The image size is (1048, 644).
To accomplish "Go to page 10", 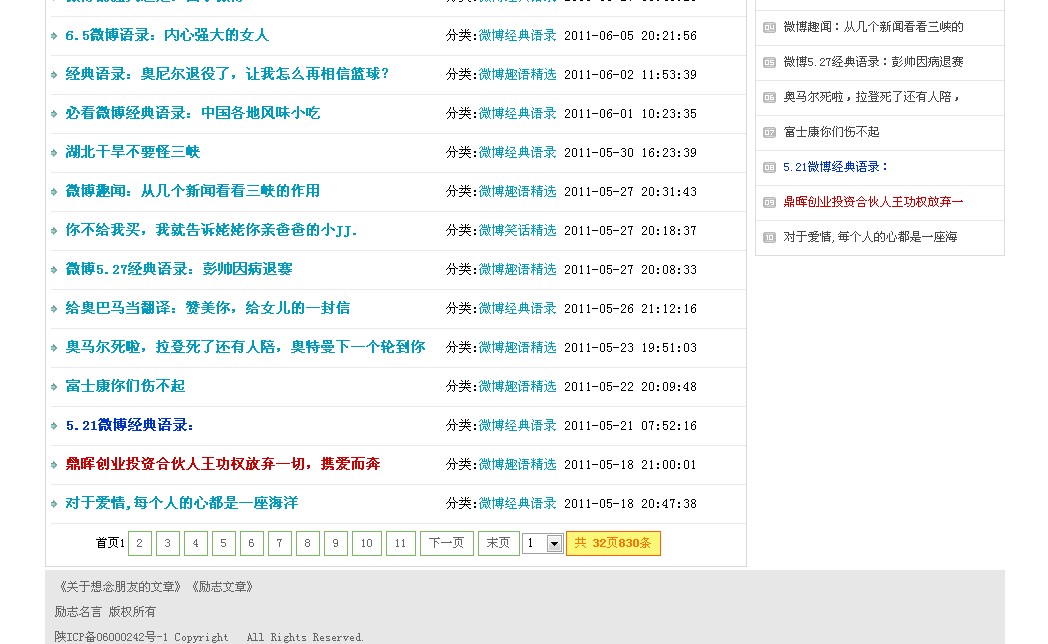I will (367, 543).
